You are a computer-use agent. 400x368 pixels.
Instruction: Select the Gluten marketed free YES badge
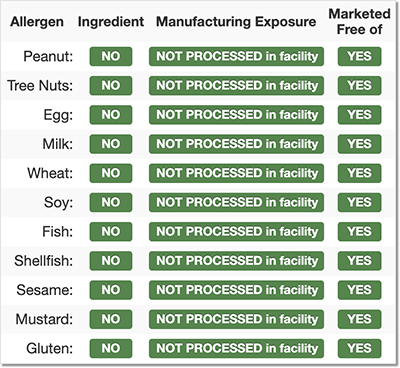[x=359, y=348]
